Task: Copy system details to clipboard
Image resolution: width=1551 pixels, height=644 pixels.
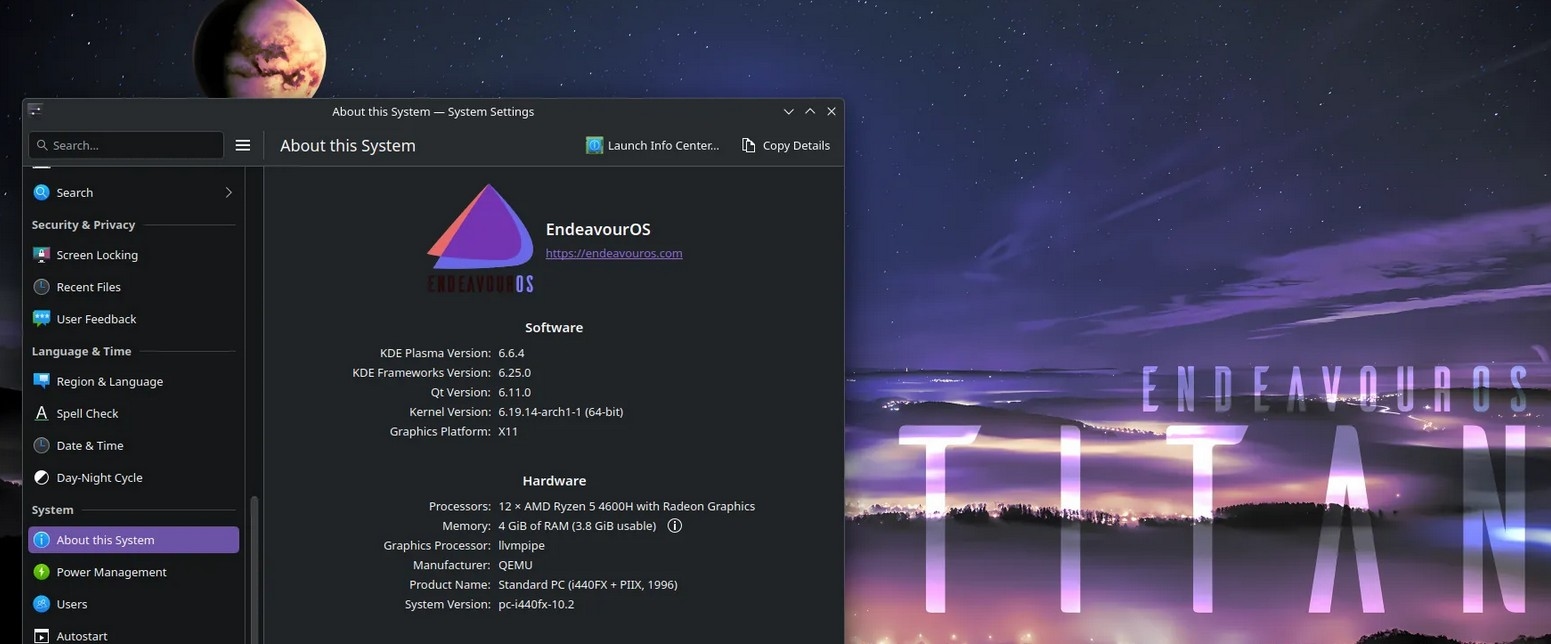Action: tap(785, 145)
